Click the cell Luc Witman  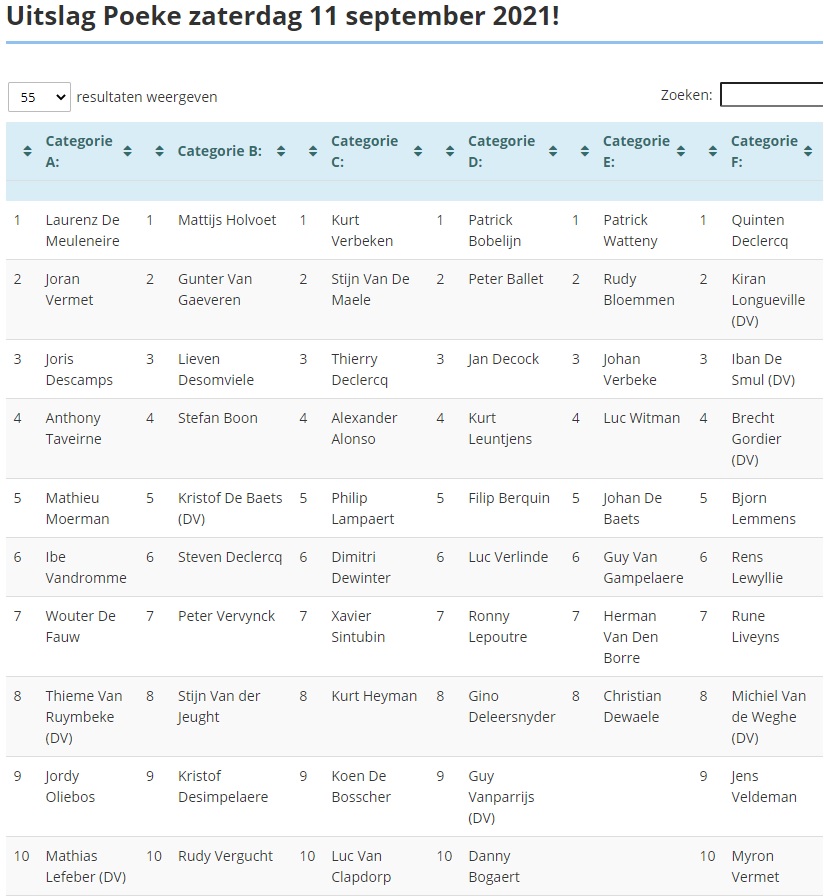pos(642,418)
